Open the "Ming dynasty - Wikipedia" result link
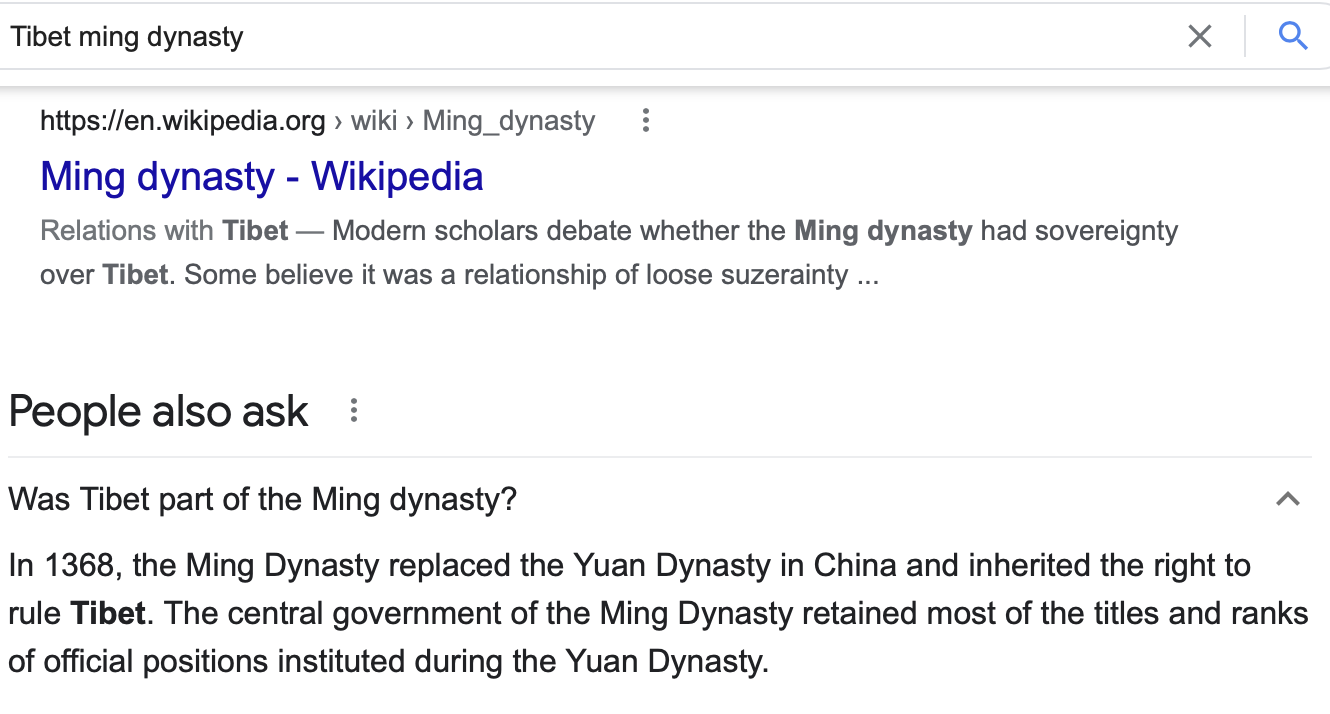Screen dimensions: 1330x714 (262, 177)
